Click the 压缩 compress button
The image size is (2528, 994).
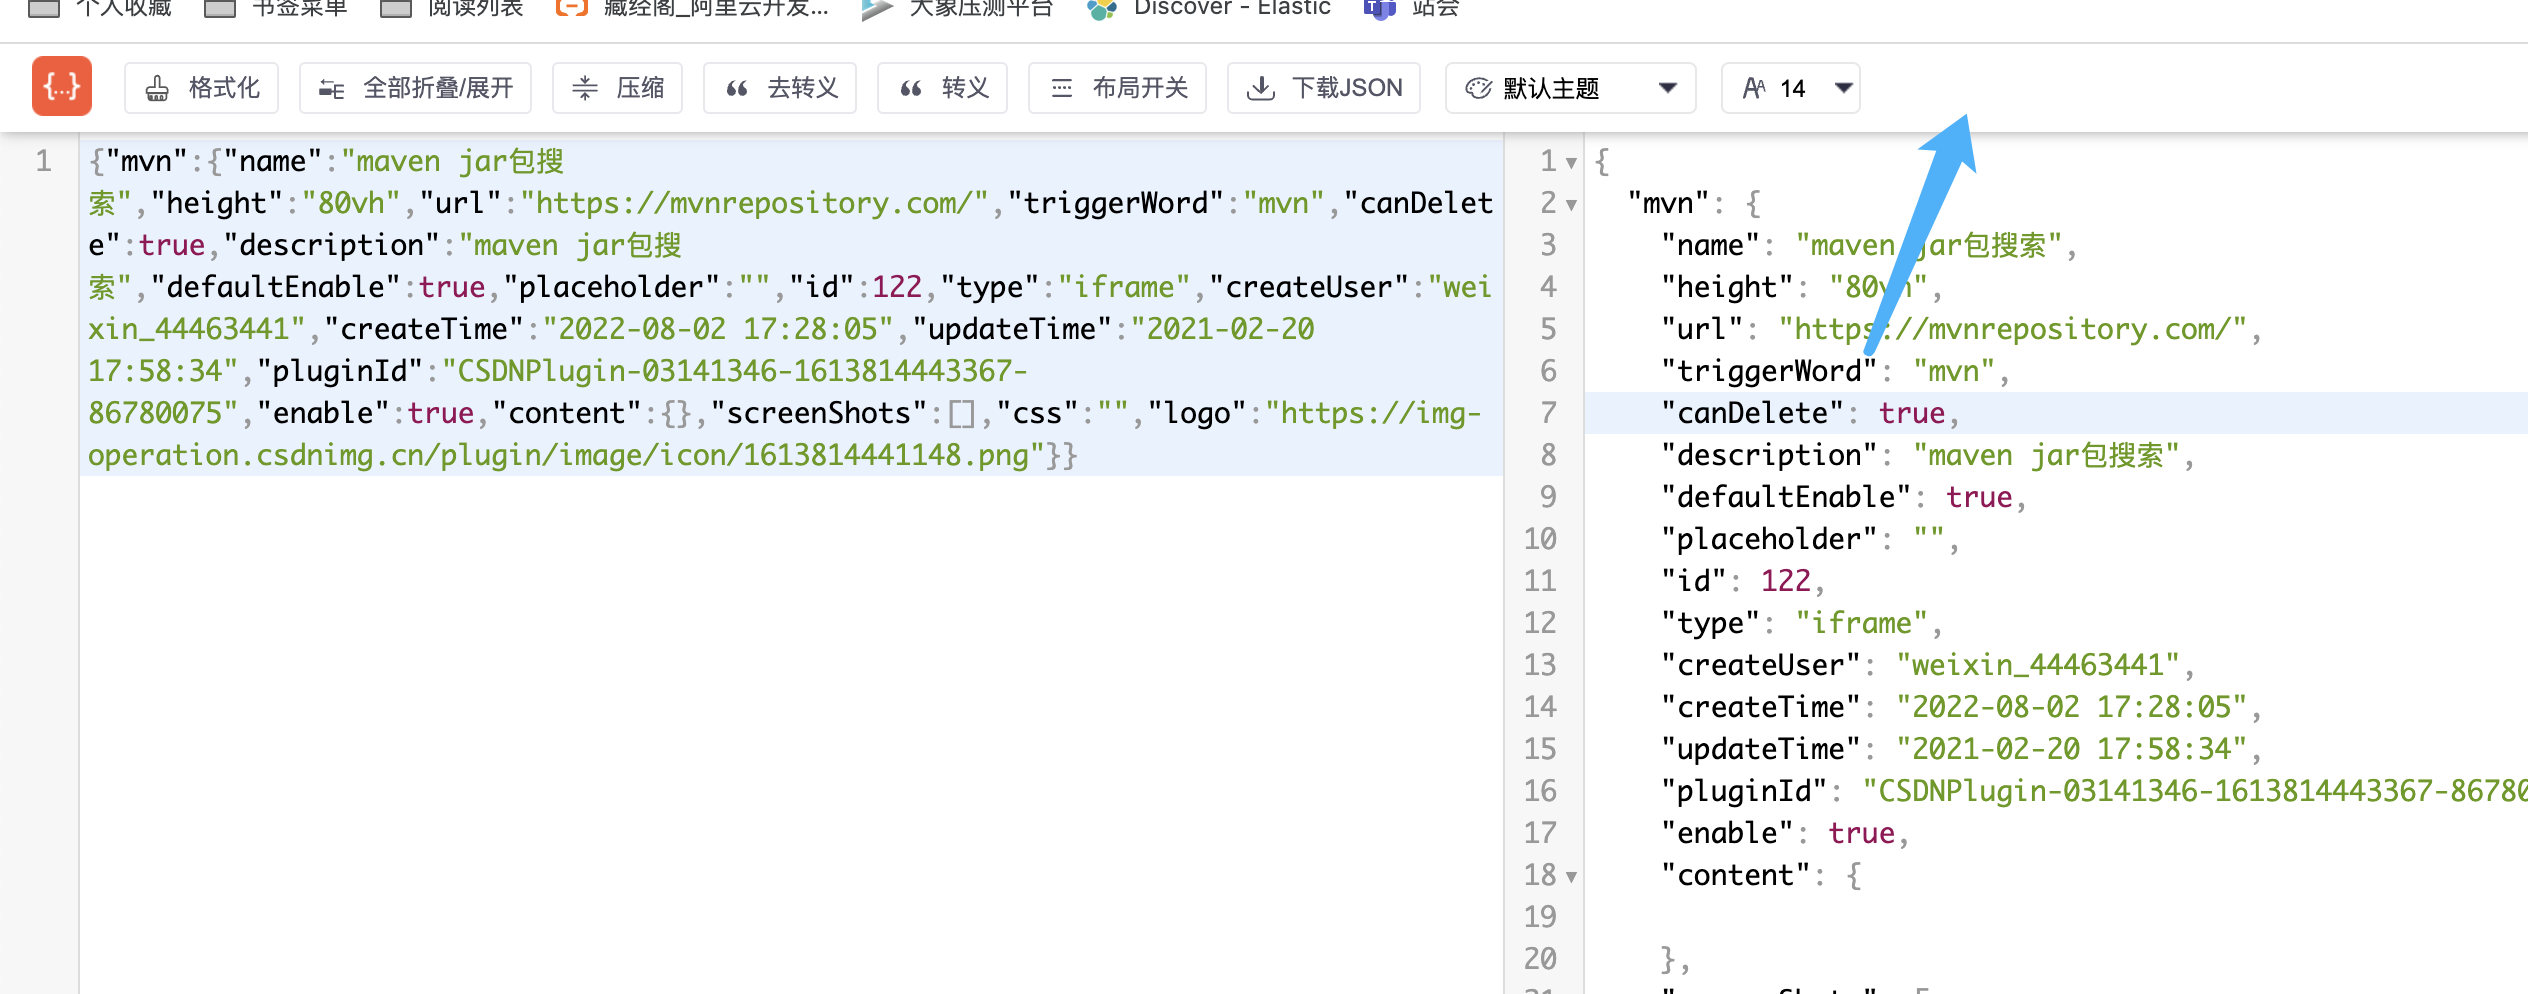point(617,88)
